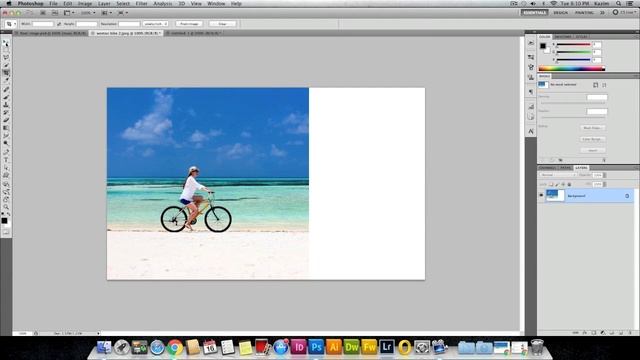Select the Quick Selection tool

tap(6, 65)
